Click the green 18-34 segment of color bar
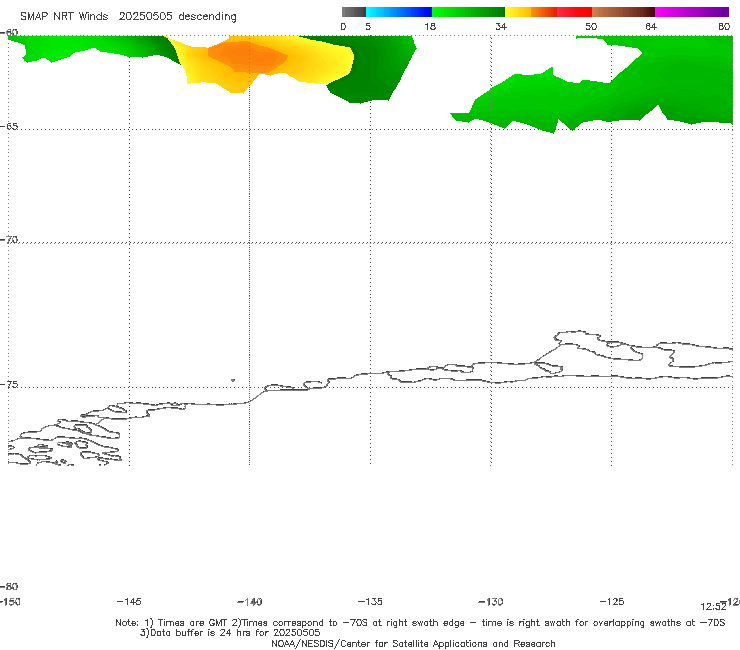Screen dimensions: 740x650 pyautogui.click(x=468, y=12)
